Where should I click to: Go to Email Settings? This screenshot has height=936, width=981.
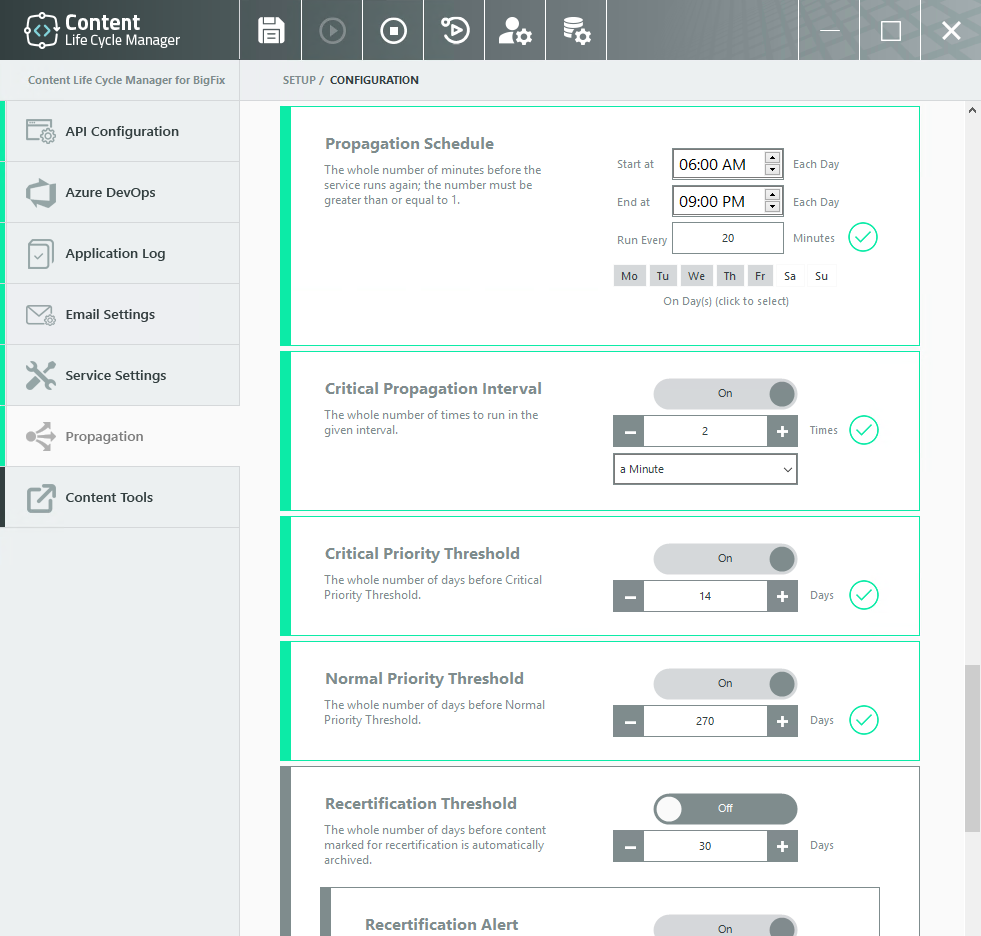point(122,314)
